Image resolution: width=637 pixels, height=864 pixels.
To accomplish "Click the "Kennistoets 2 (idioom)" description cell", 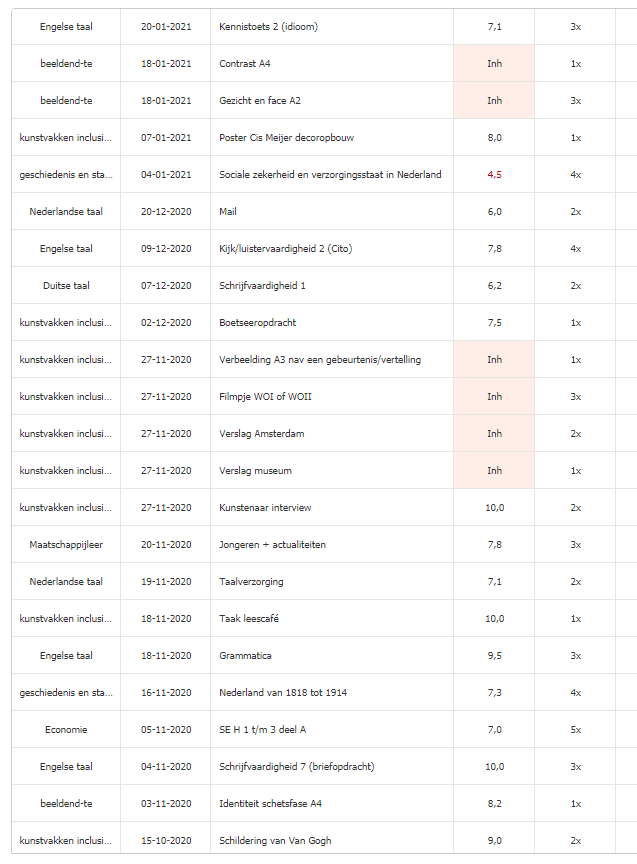I will (267, 26).
